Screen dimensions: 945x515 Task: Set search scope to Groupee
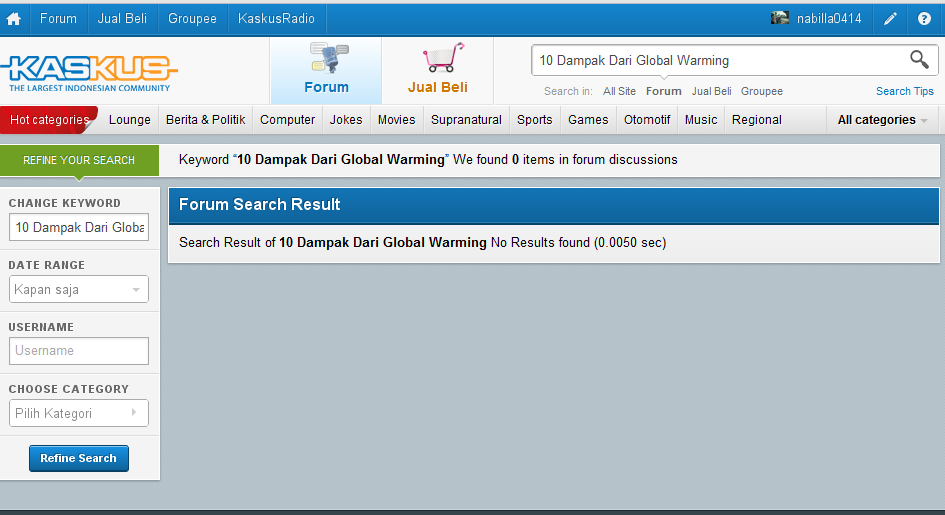click(x=762, y=91)
